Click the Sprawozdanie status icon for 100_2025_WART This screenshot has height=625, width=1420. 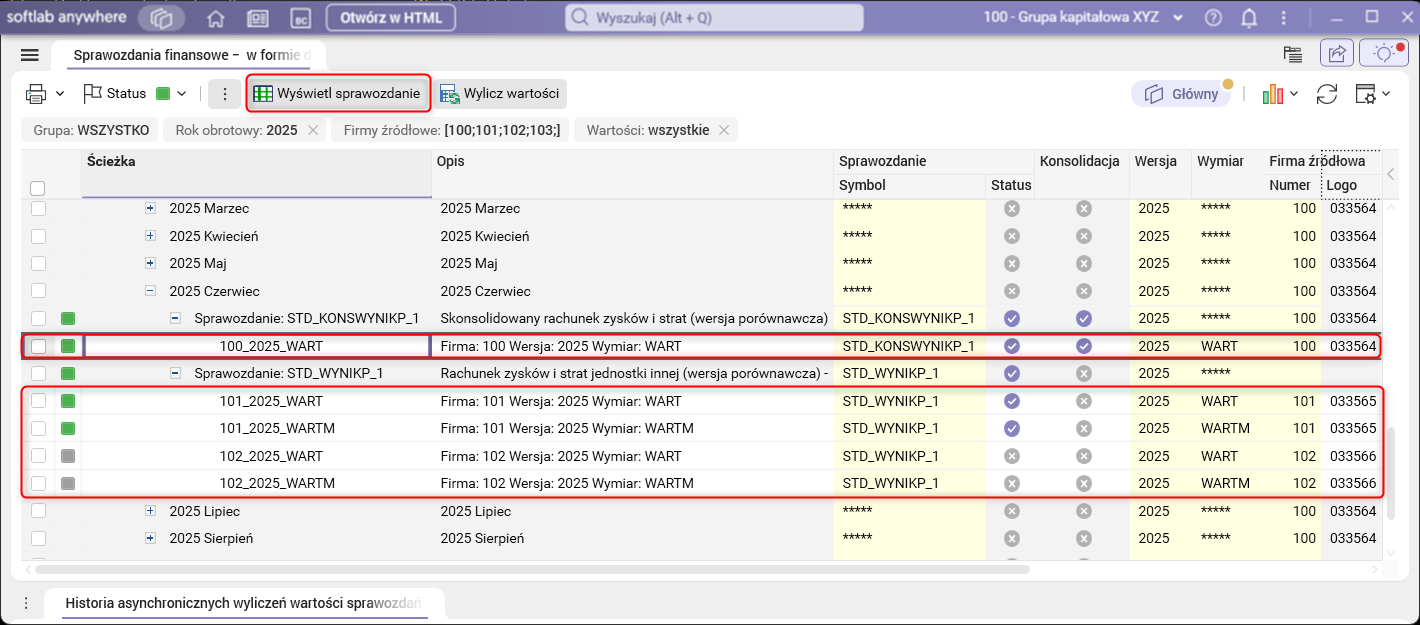(x=1011, y=346)
